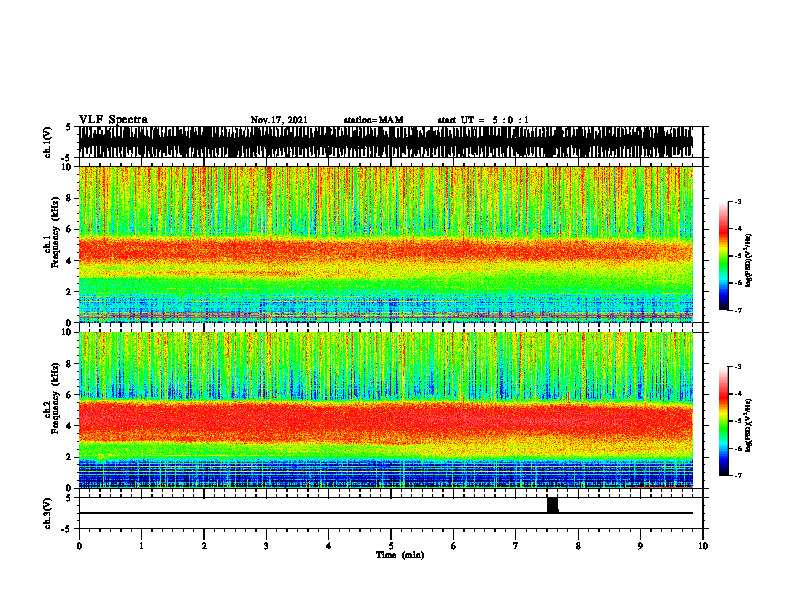Click the "-5" tick on ch.3(V) axis
The image size is (792, 612).
click(67, 529)
